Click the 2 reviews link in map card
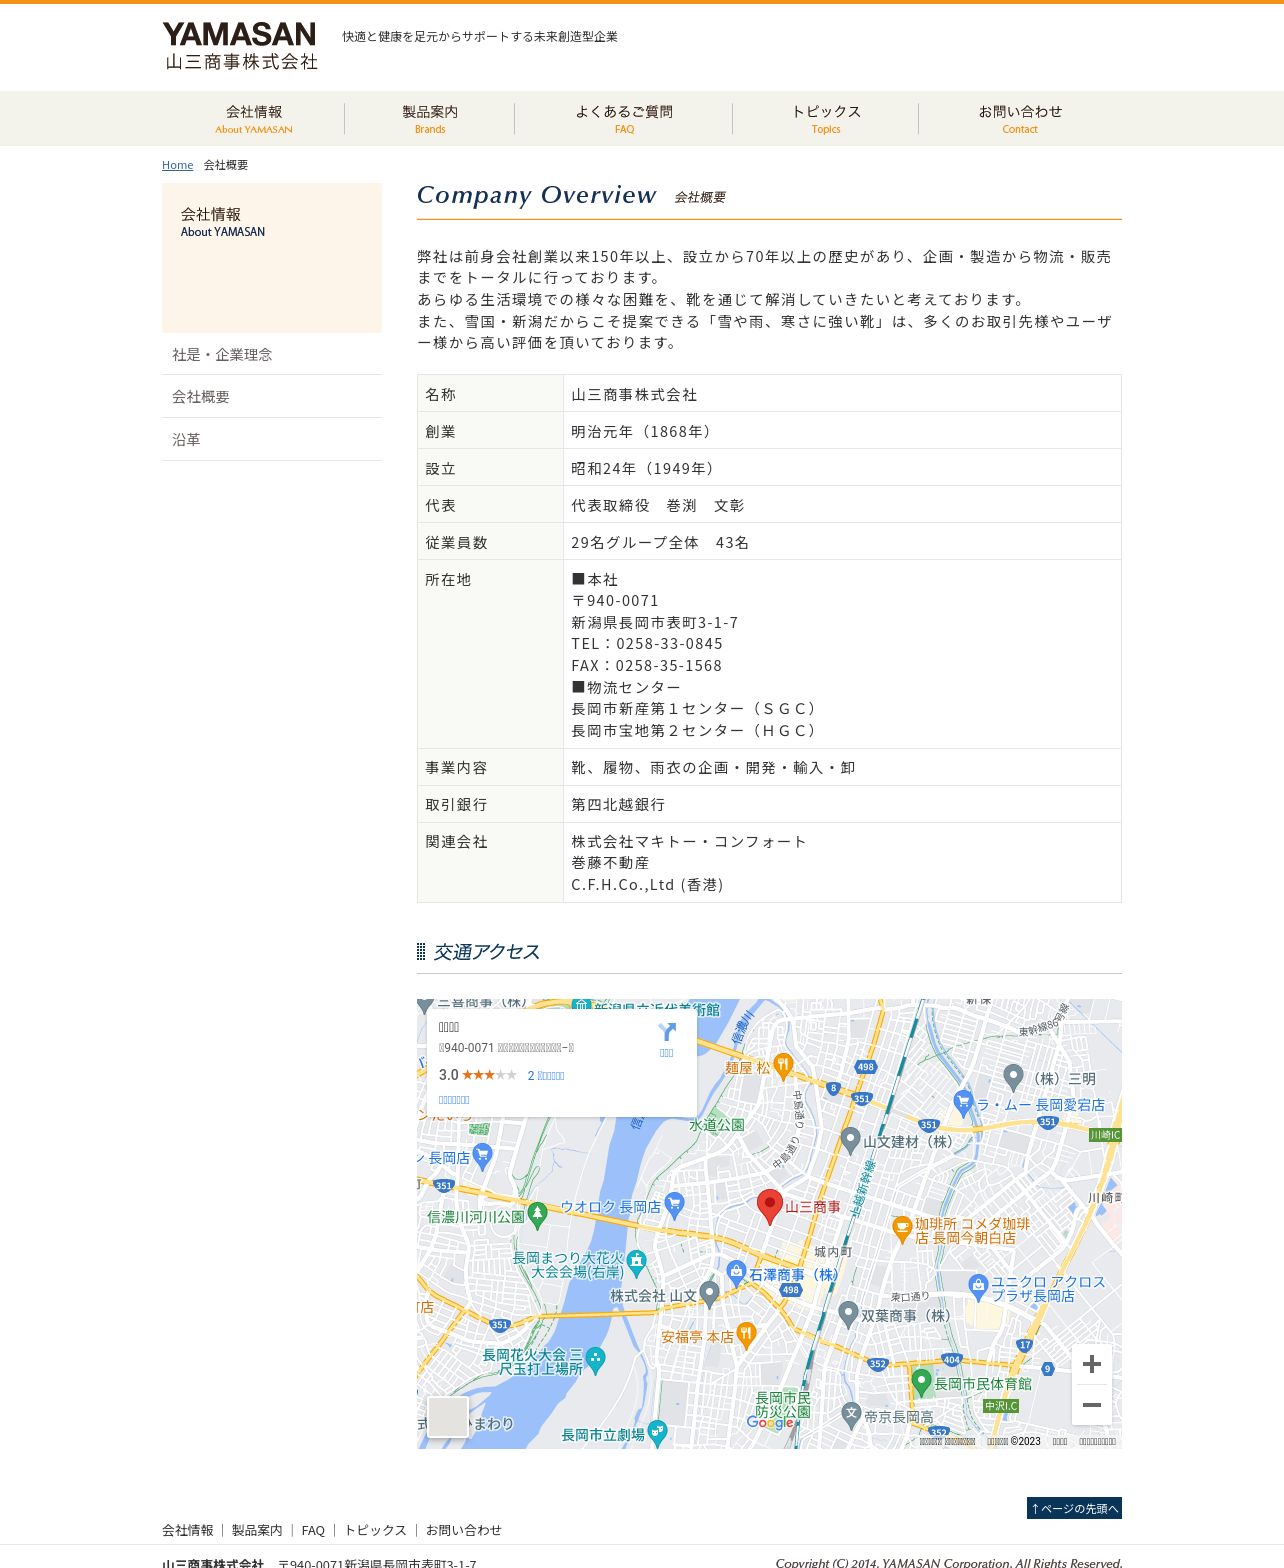The height and width of the screenshot is (1568, 1284). [x=546, y=1076]
